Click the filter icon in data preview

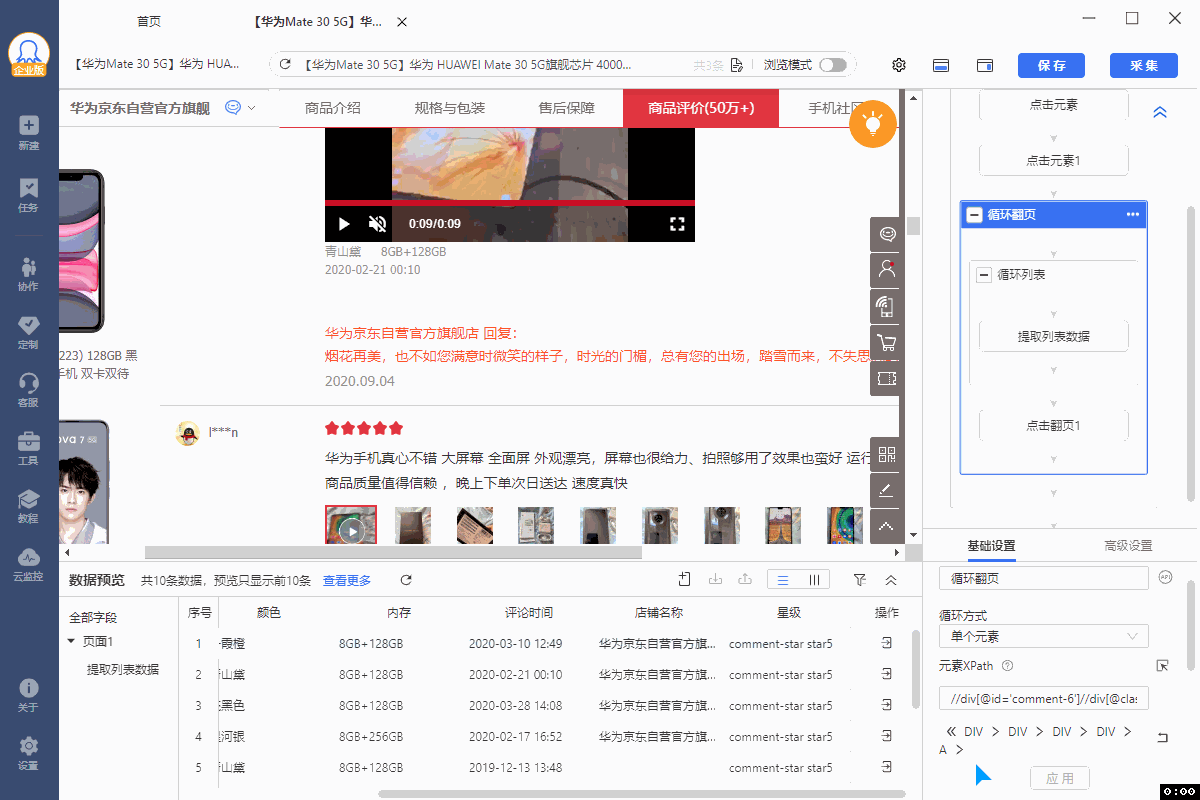pos(859,580)
